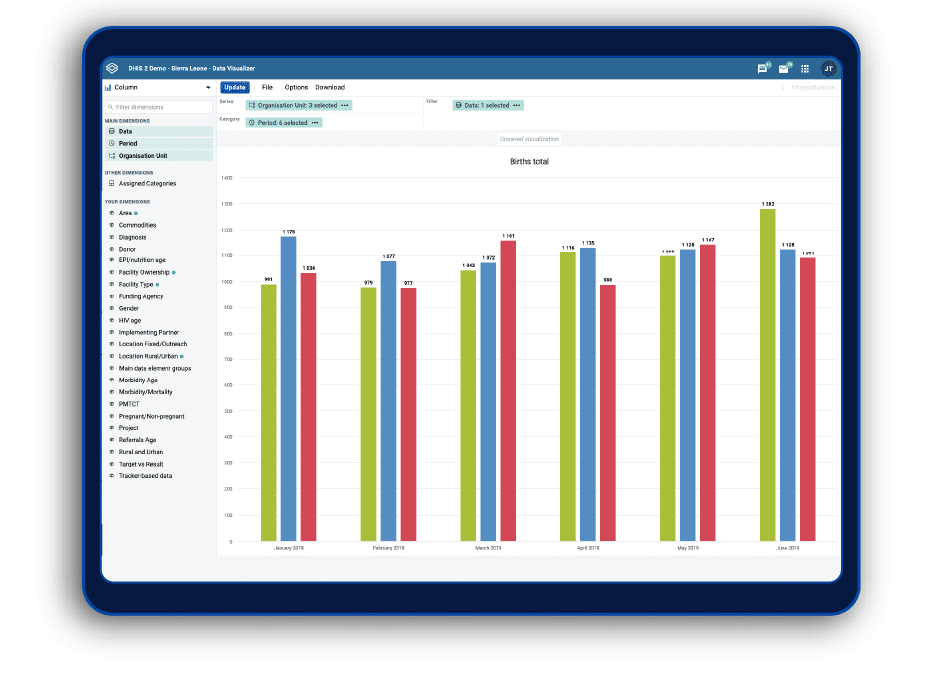Open Period chip options ellipsis

[x=315, y=123]
